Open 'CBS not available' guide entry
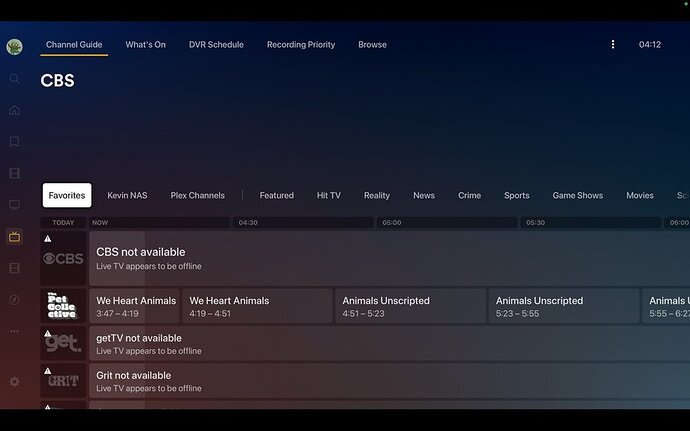Image resolution: width=690 pixels, height=431 pixels. click(389, 258)
